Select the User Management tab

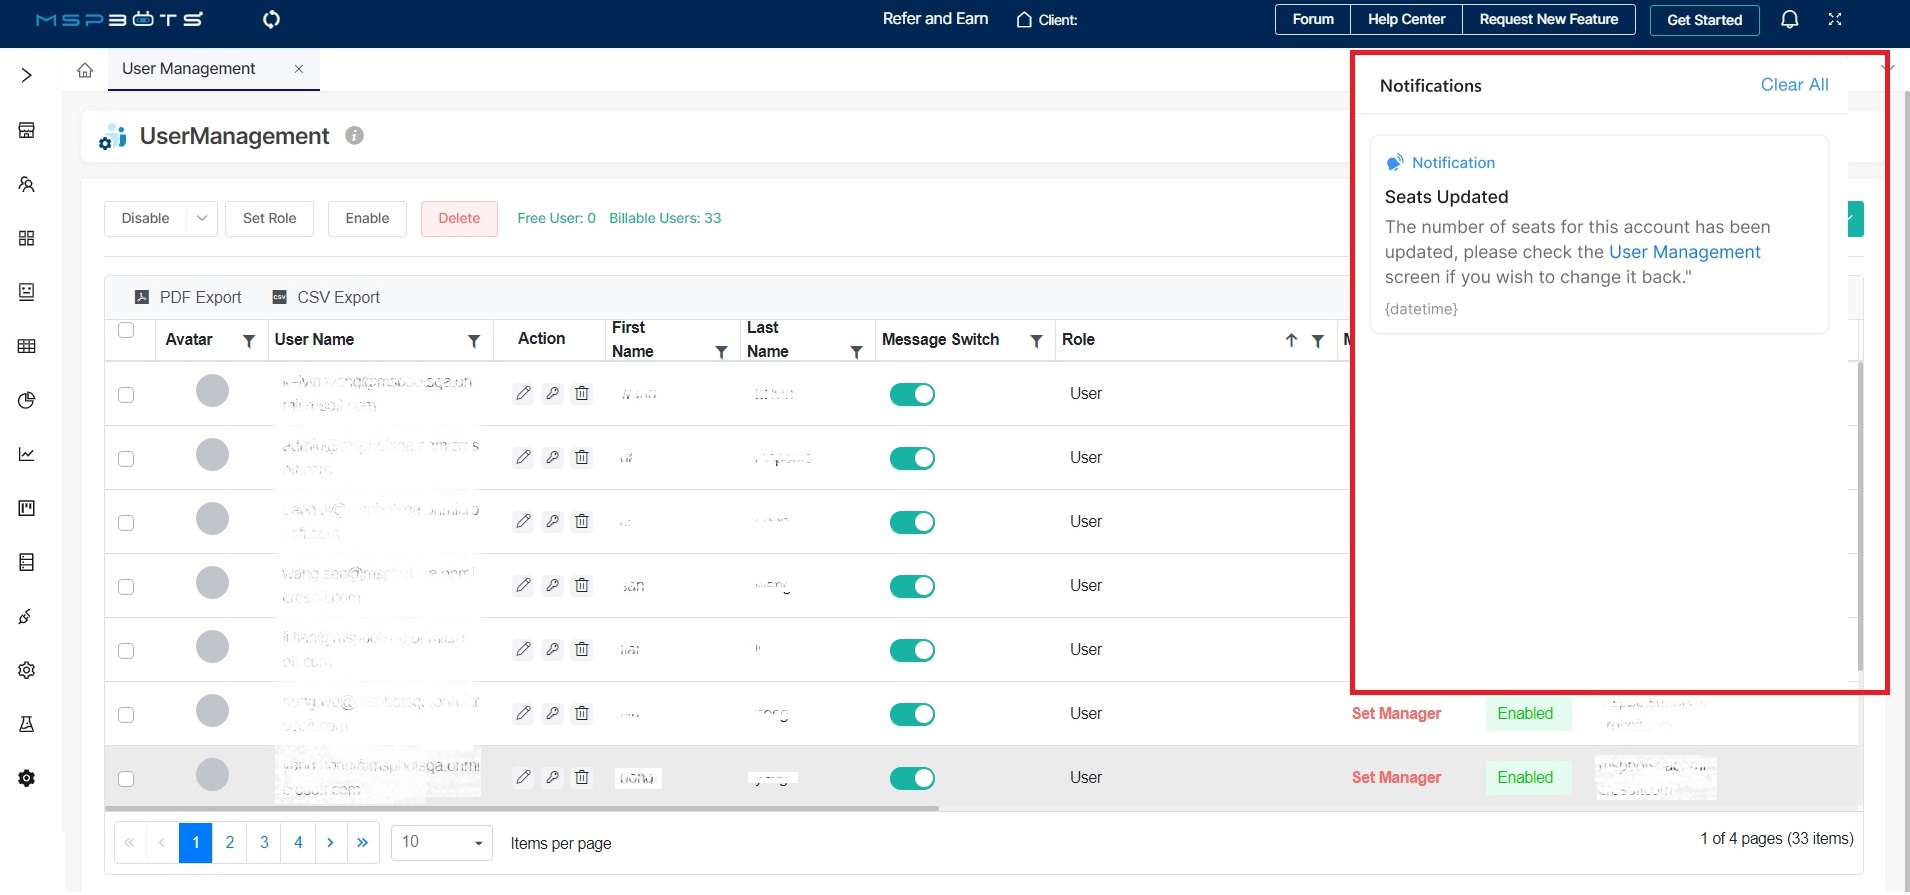[x=189, y=69]
